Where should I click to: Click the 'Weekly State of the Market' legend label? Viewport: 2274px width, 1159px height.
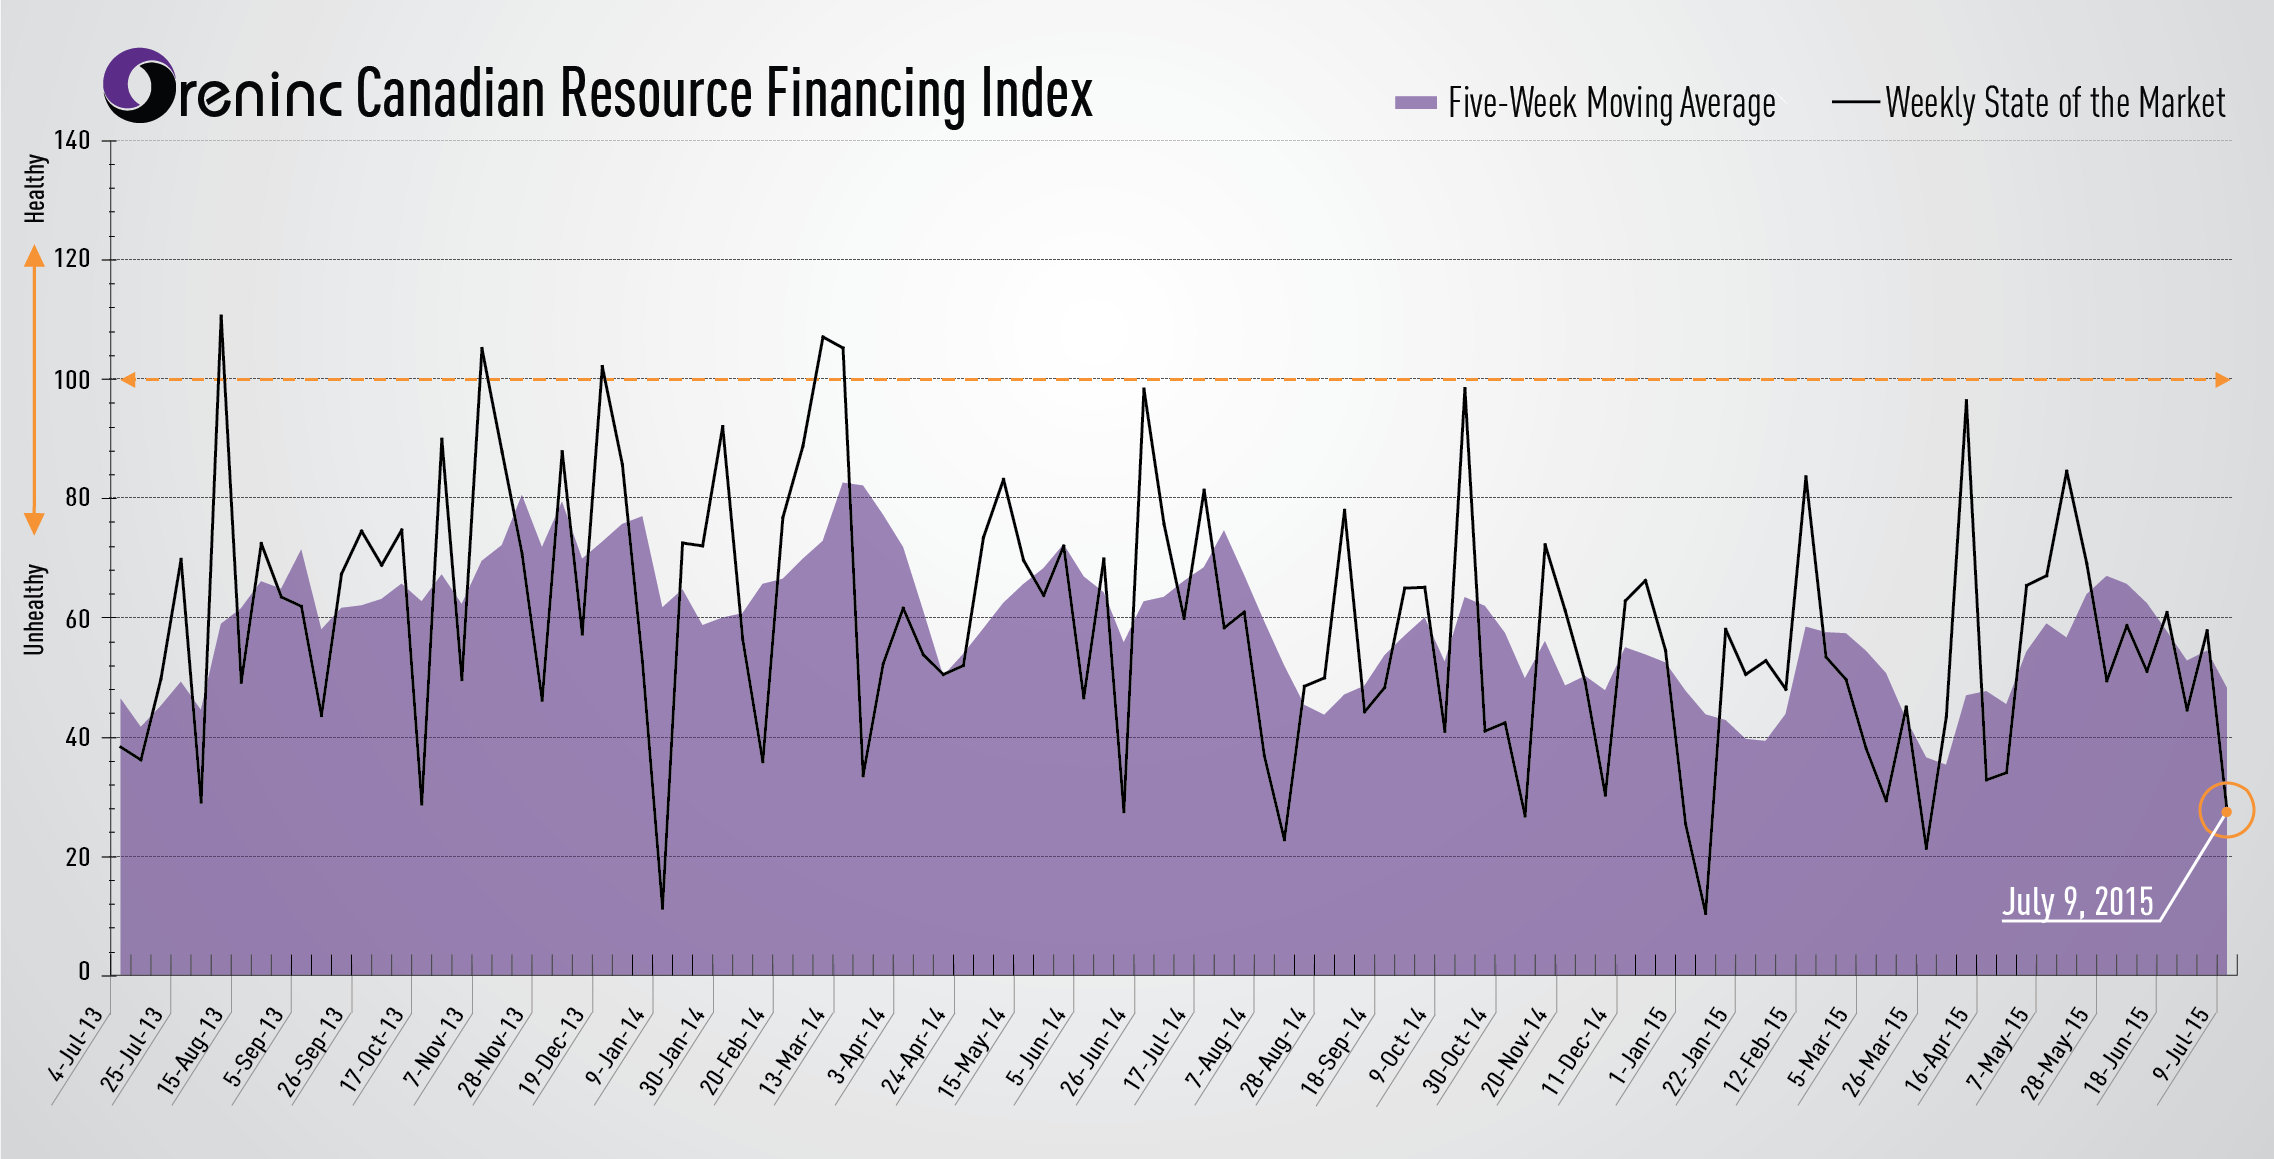(2055, 103)
